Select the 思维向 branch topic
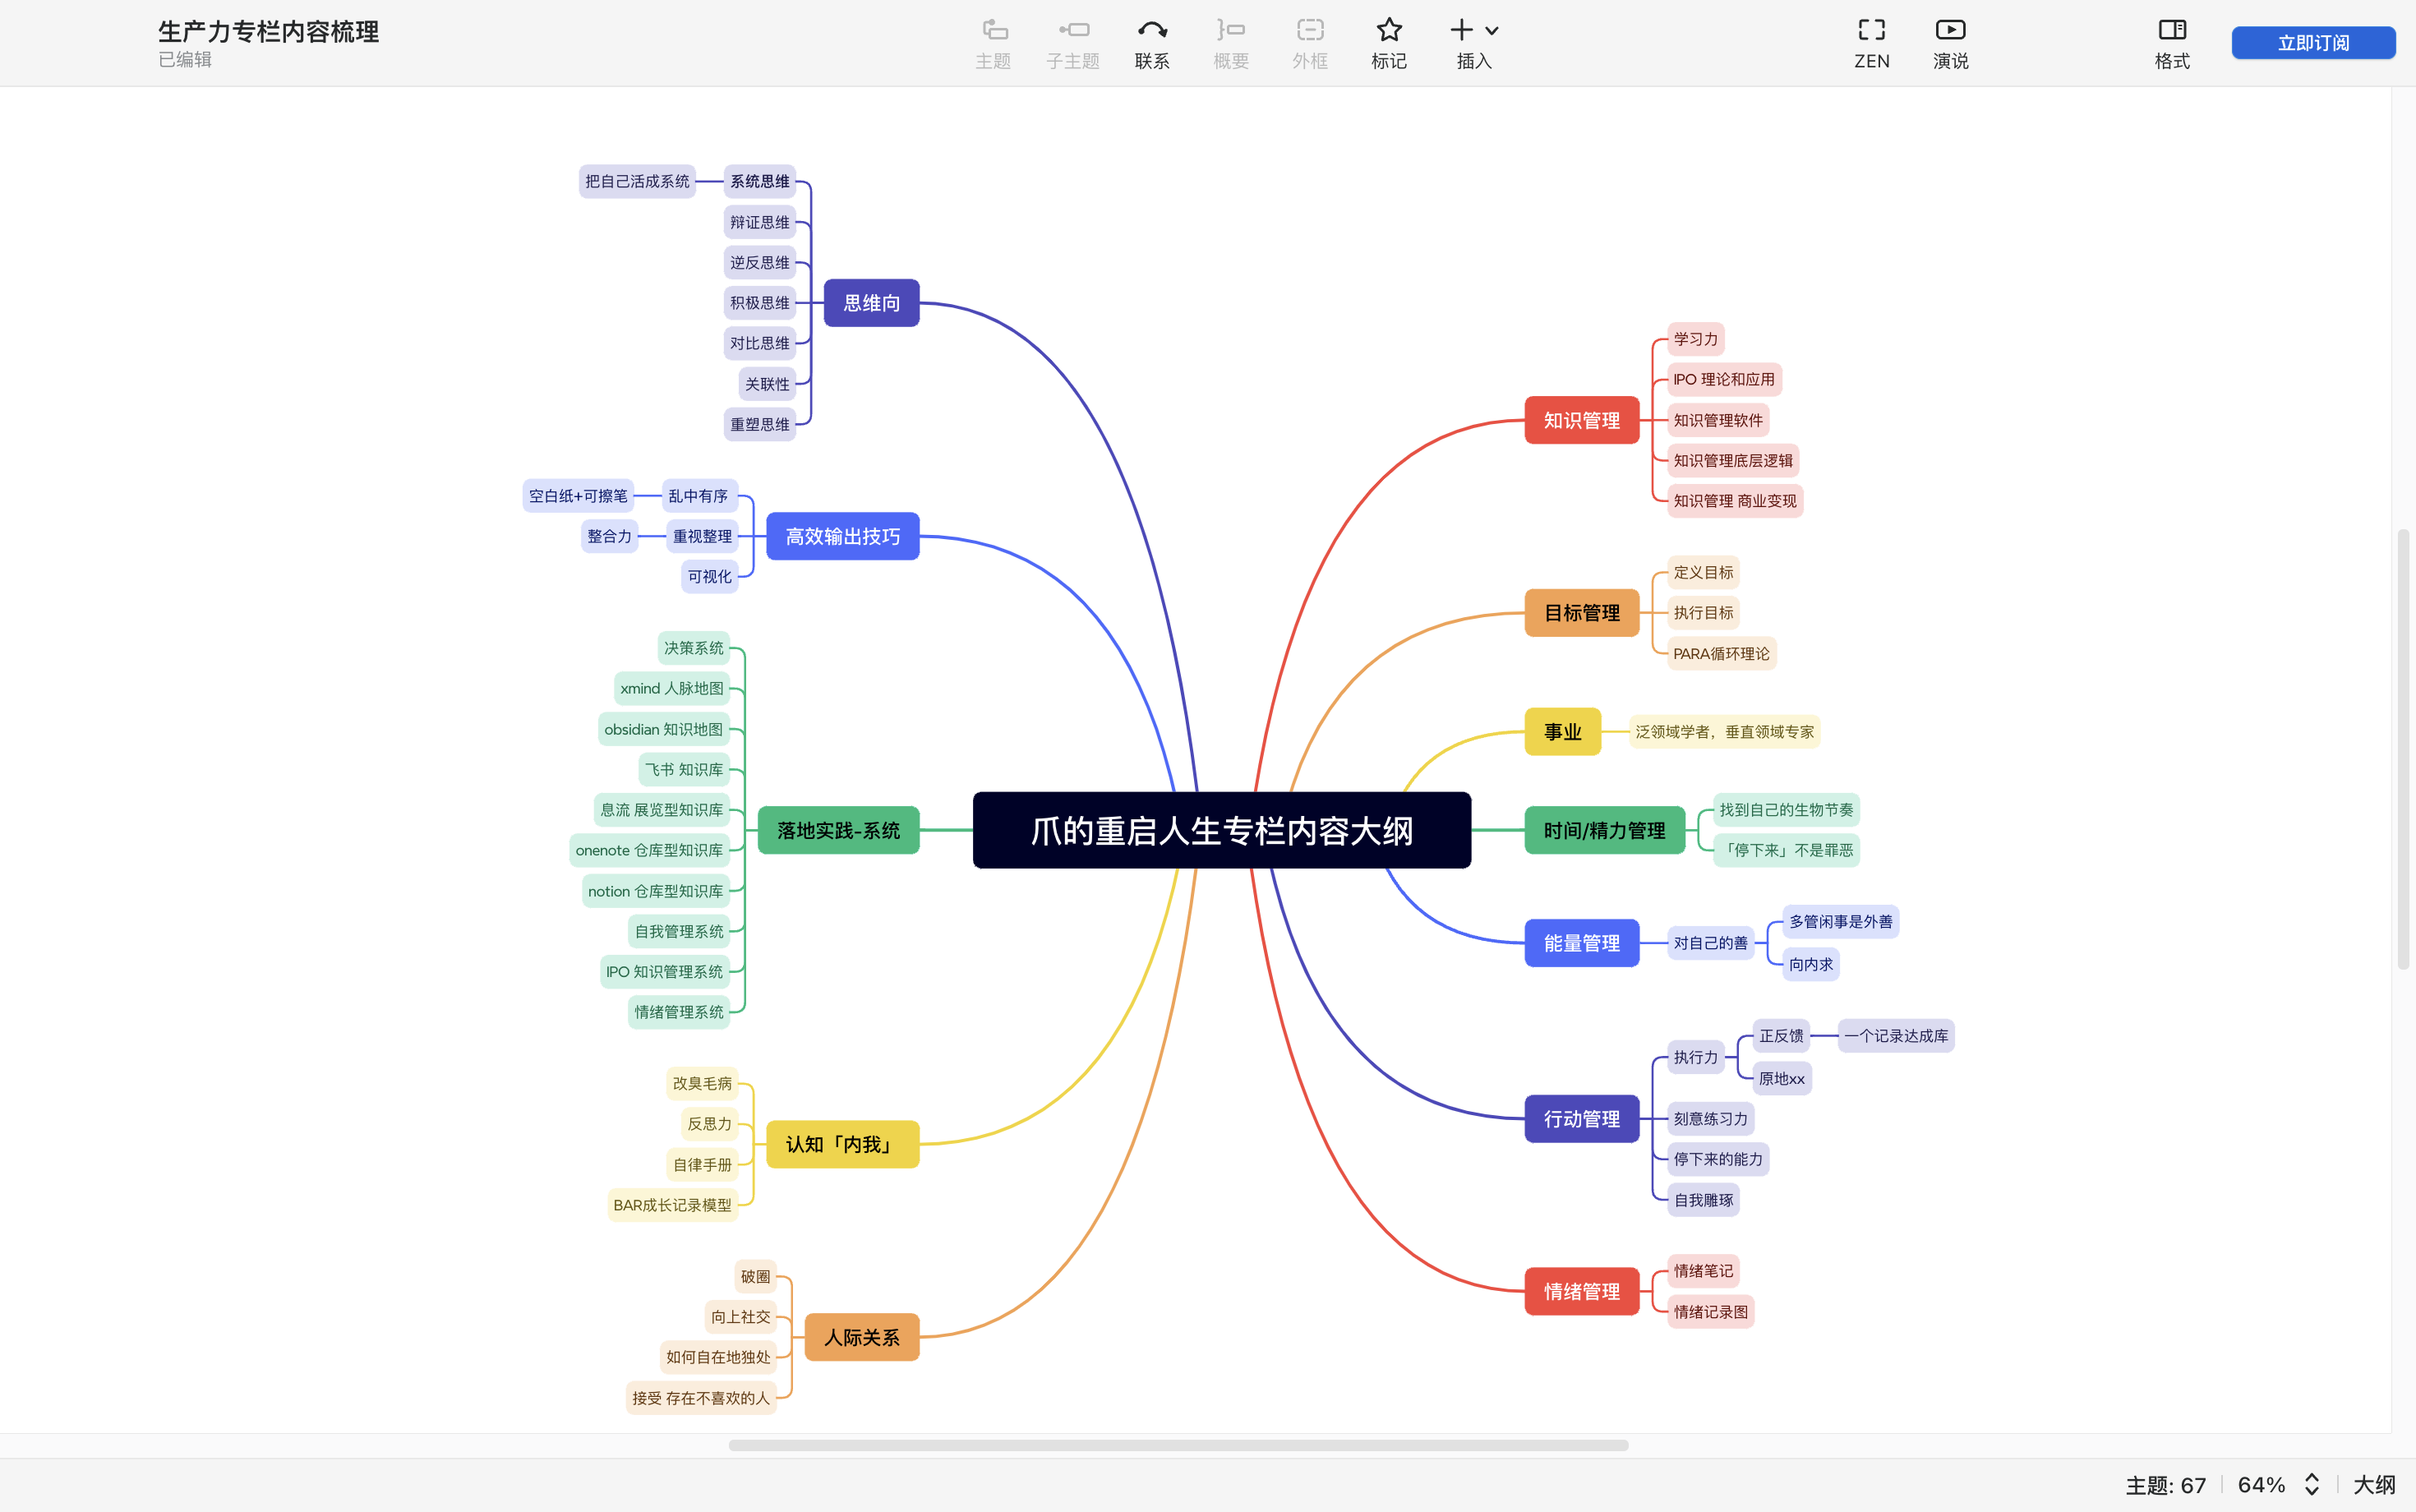 tap(871, 303)
